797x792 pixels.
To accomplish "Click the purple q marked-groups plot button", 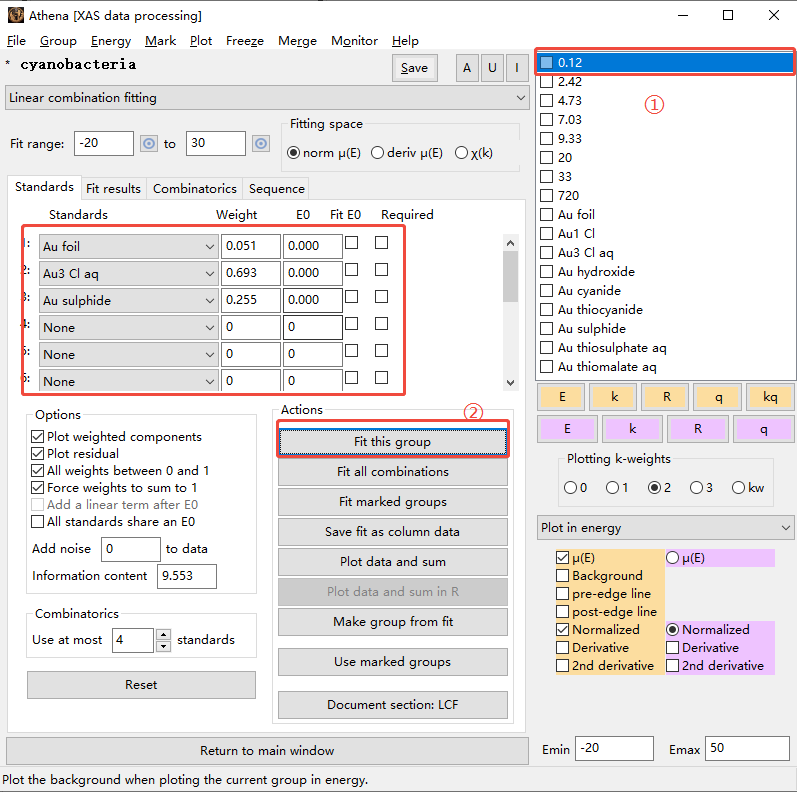I will 764,429.
